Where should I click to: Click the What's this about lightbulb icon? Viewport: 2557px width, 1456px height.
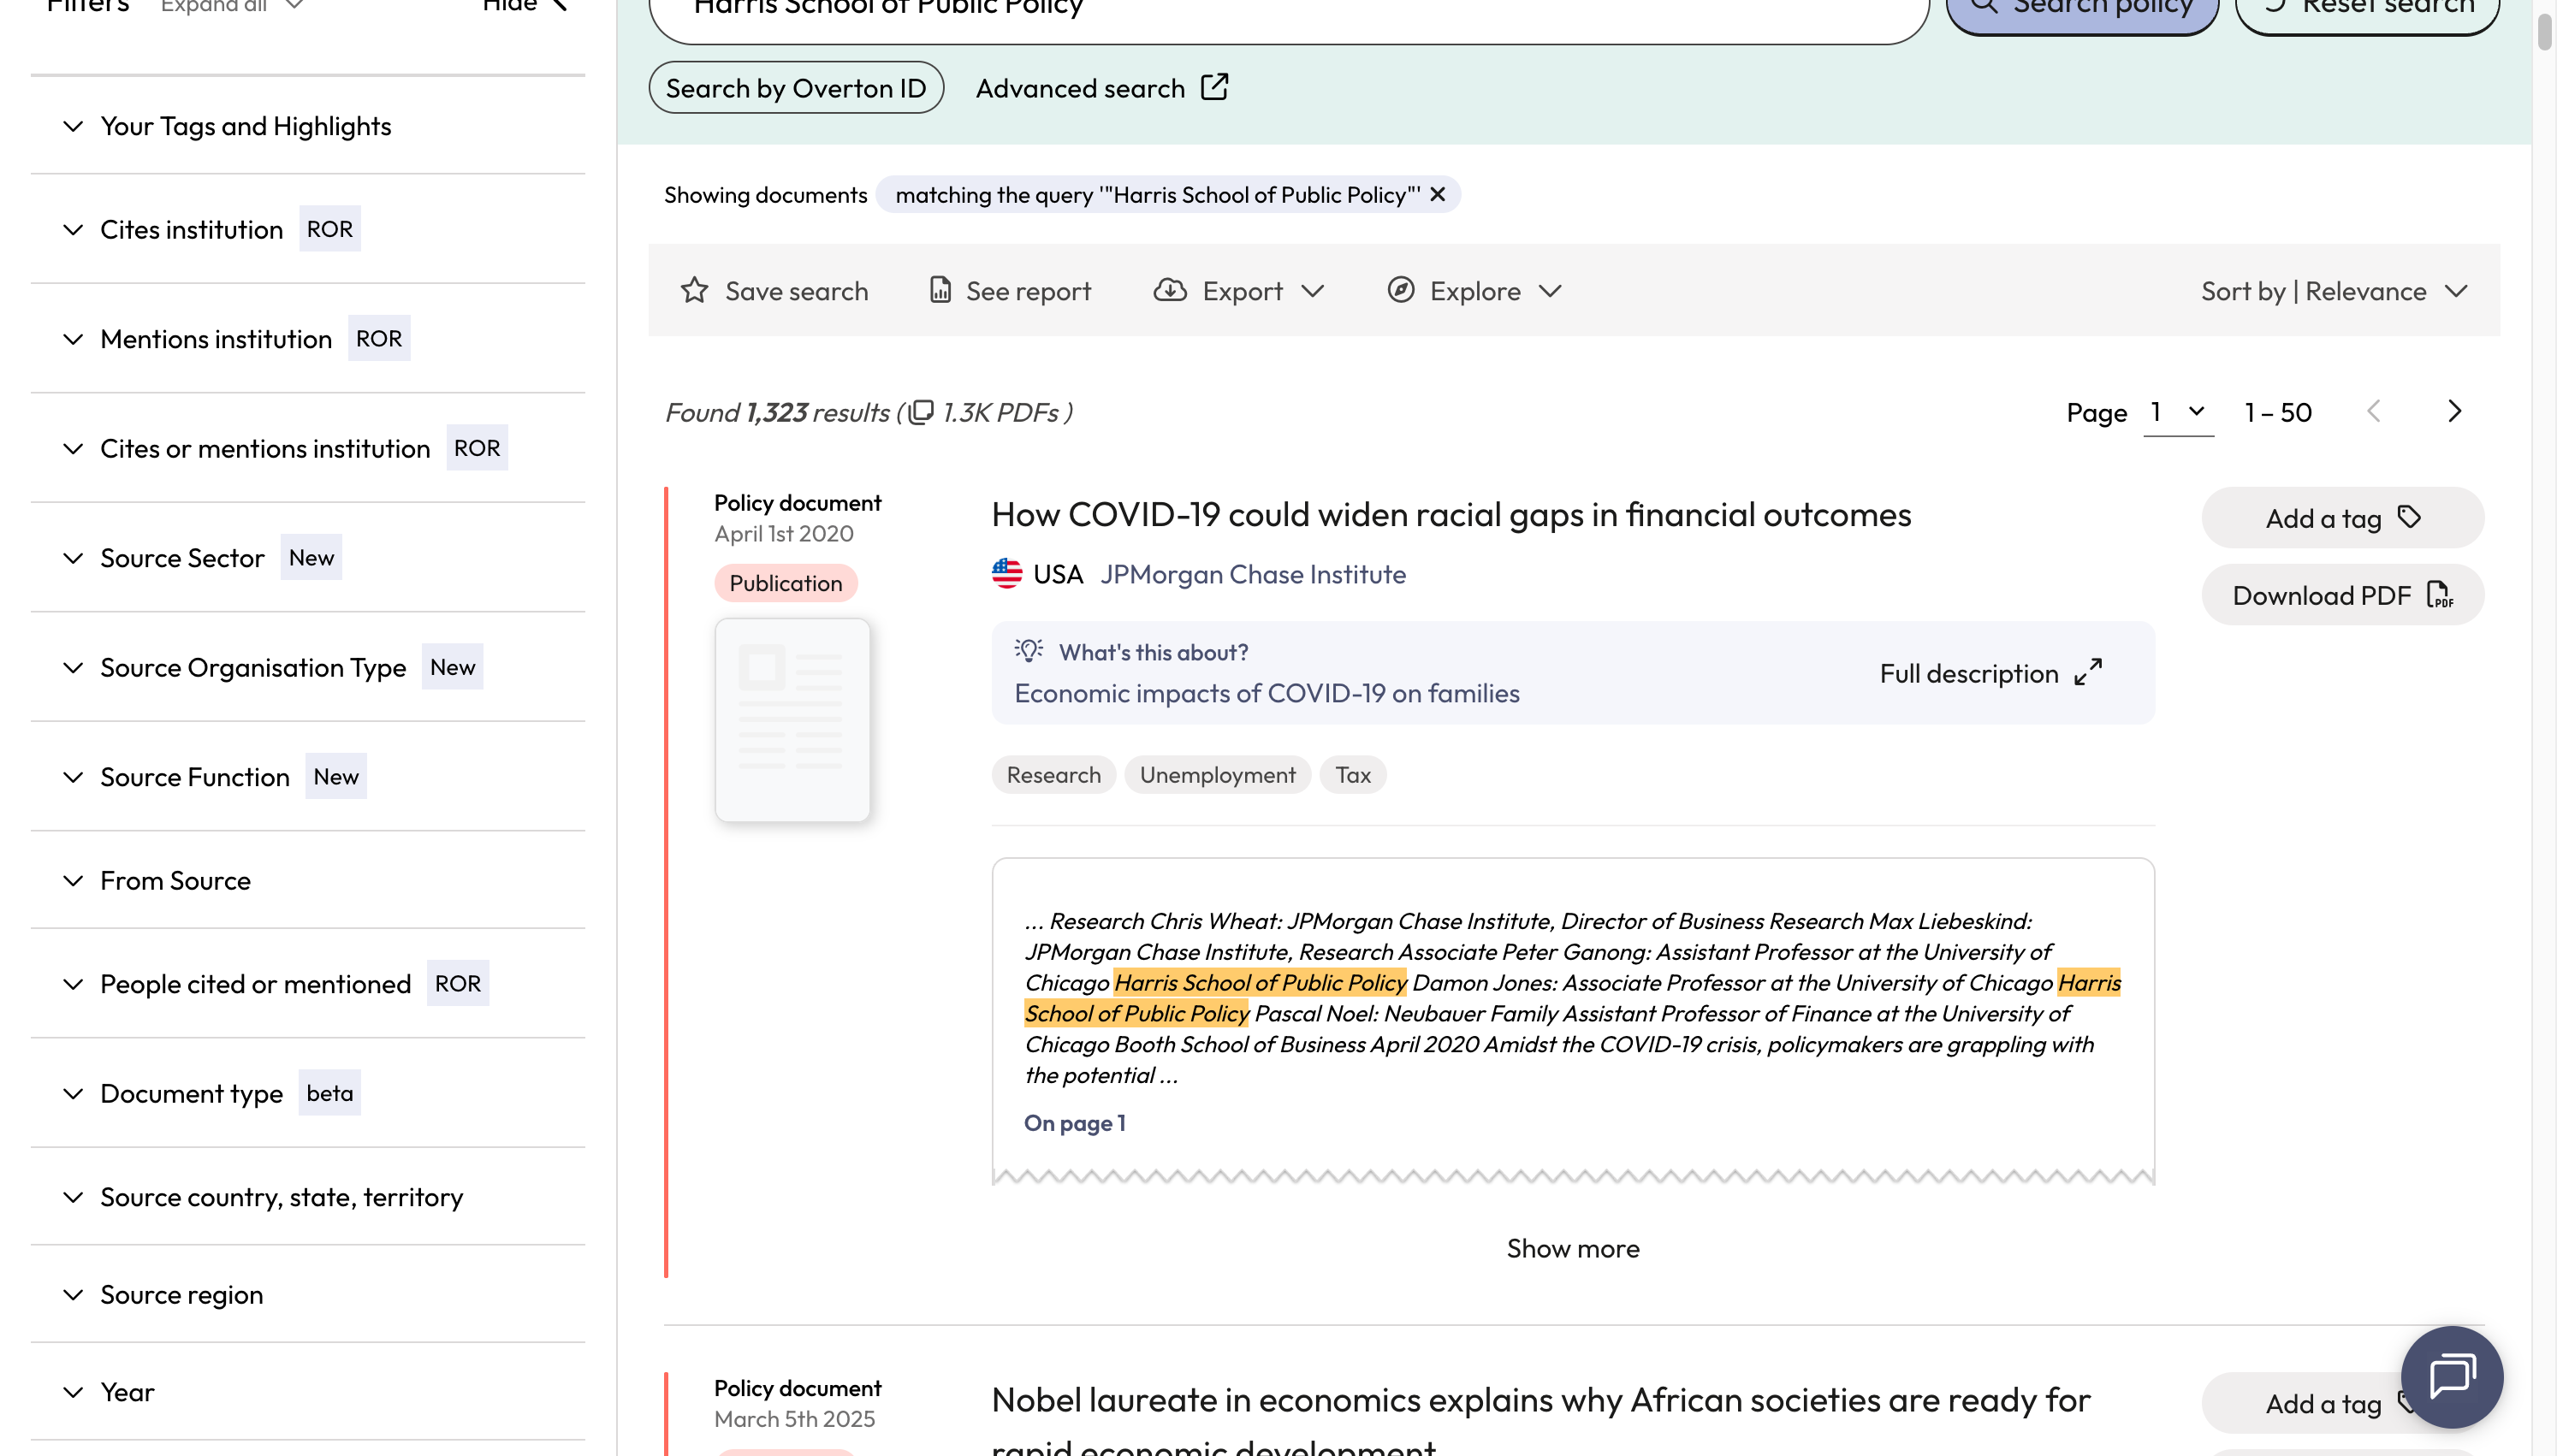[1028, 650]
